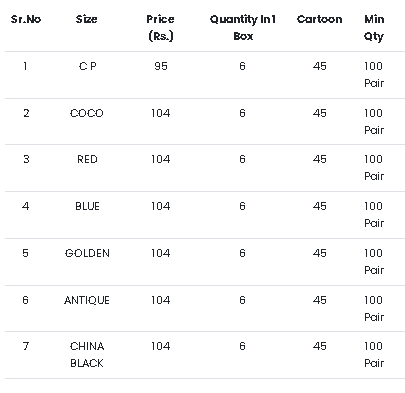Image resolution: width=405 pixels, height=393 pixels.
Task: Click the GOLDEN size cell
Action: [x=87, y=253]
